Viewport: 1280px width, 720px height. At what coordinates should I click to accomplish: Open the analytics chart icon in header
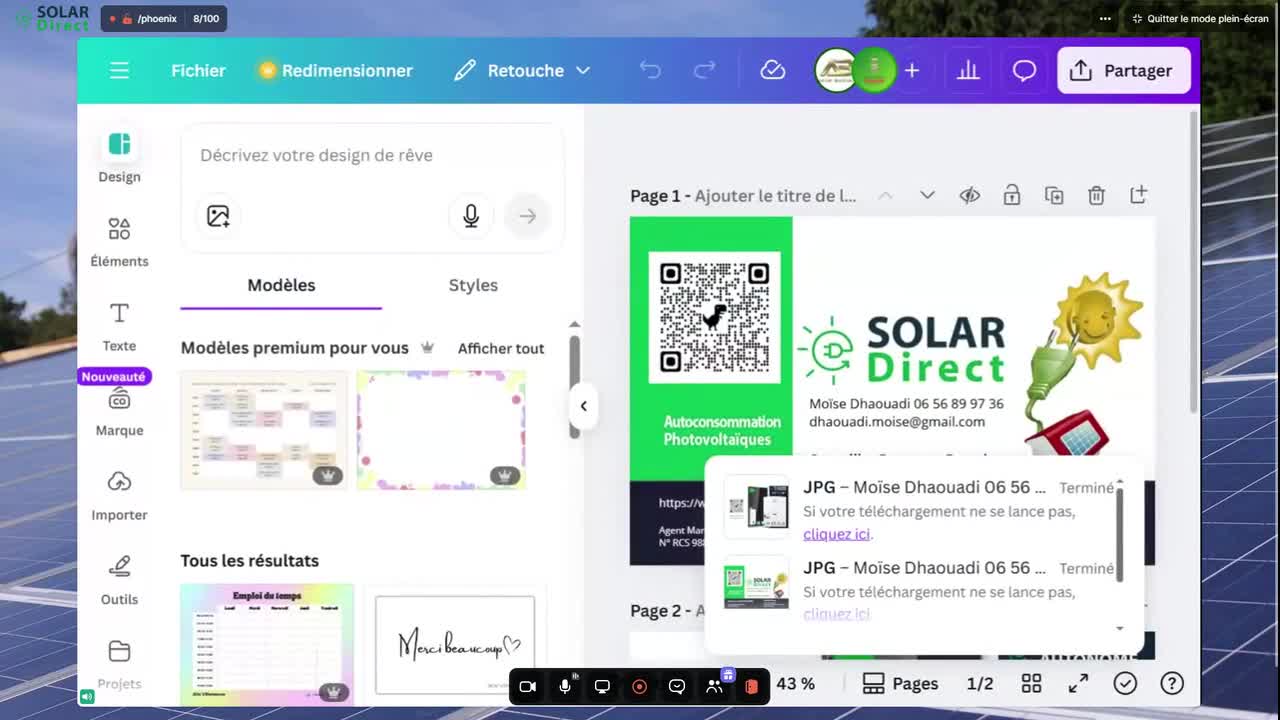968,71
